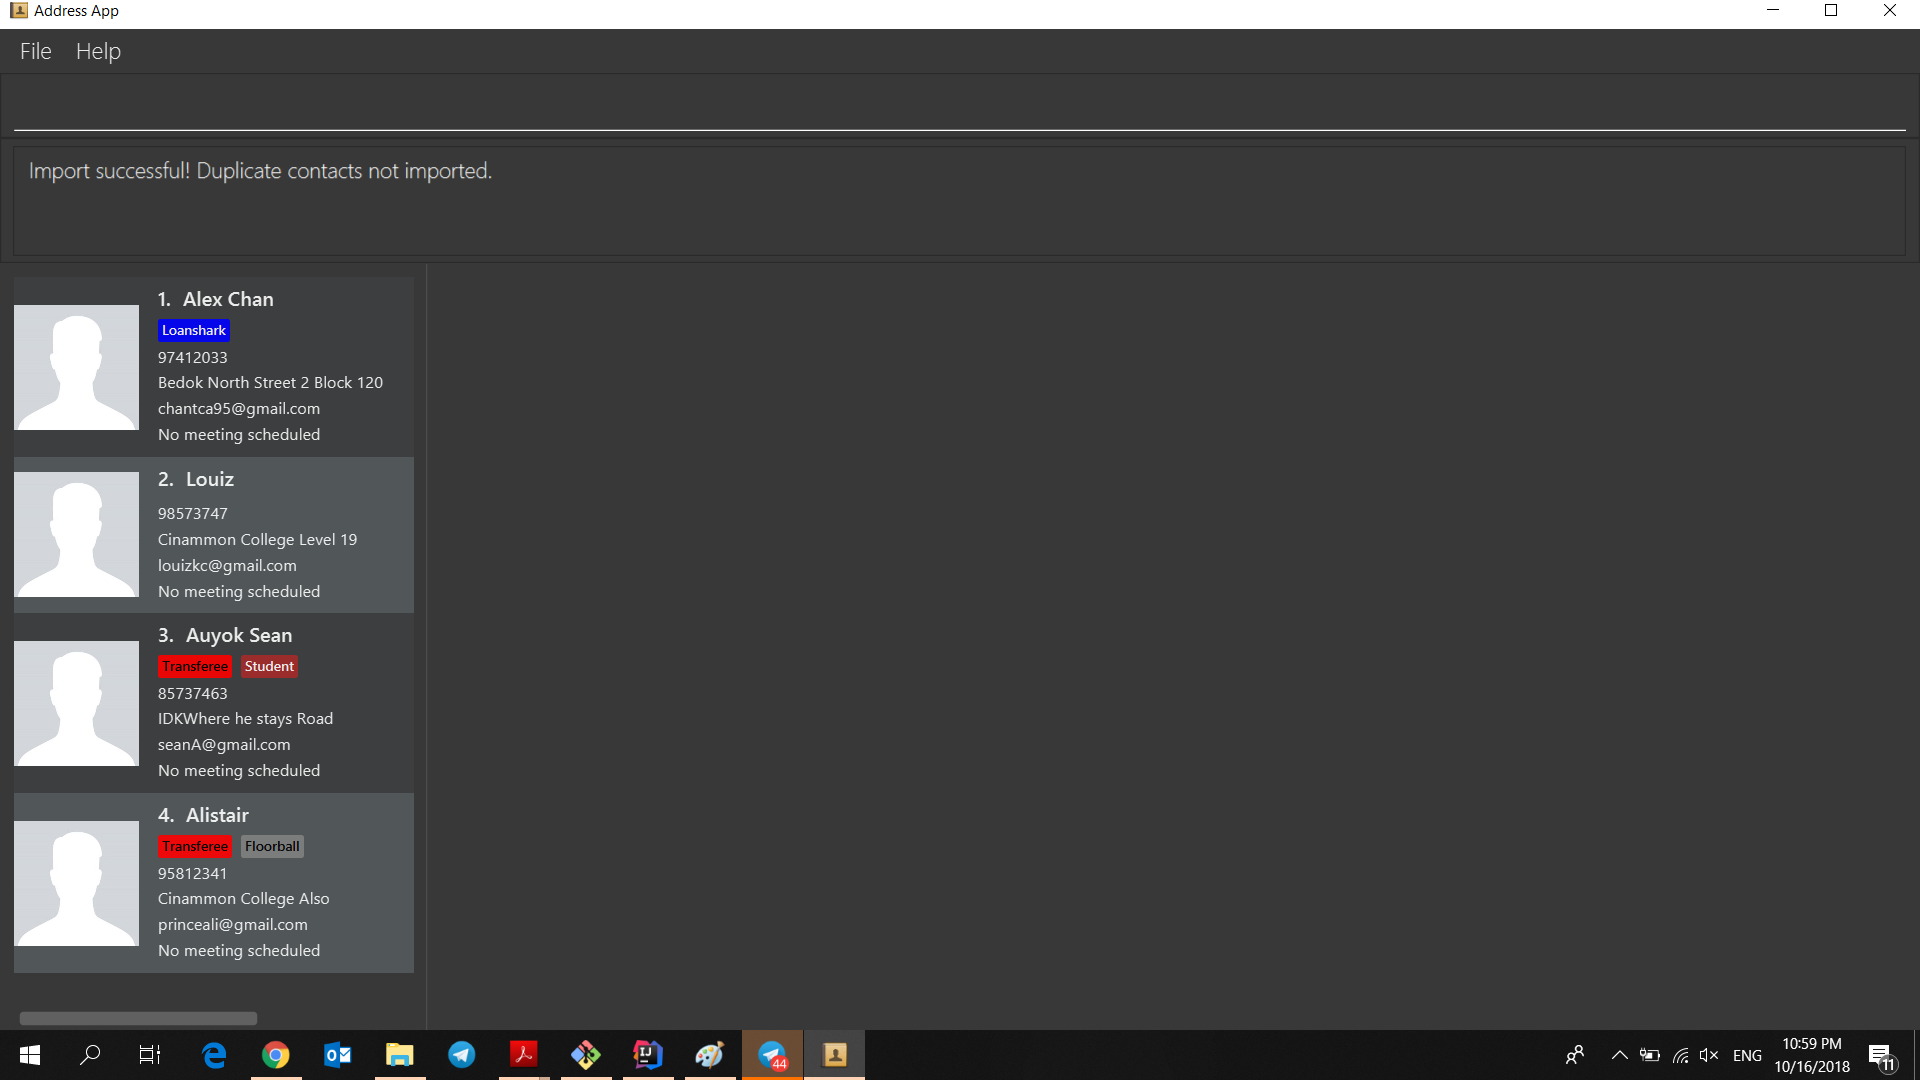Open Telegram with 44 badge in taskbar
The image size is (1922, 1082).
tap(773, 1056)
